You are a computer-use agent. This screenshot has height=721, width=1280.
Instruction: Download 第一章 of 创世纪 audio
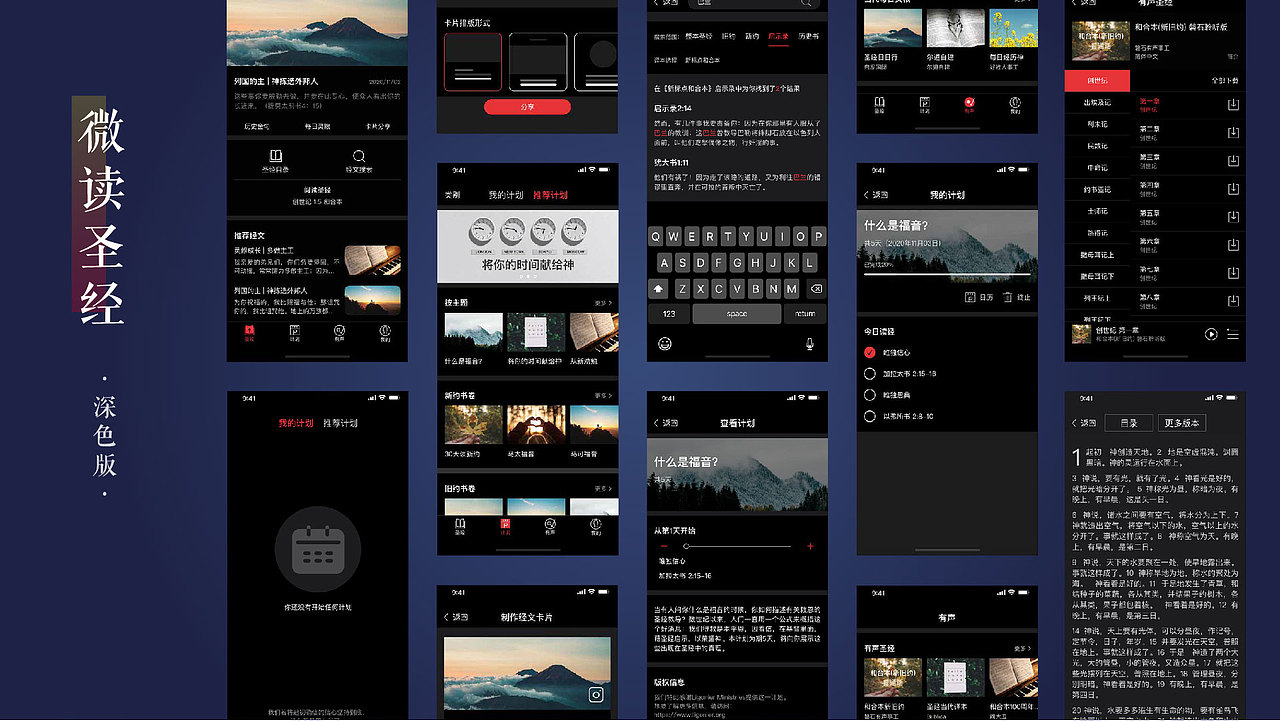coord(1233,104)
